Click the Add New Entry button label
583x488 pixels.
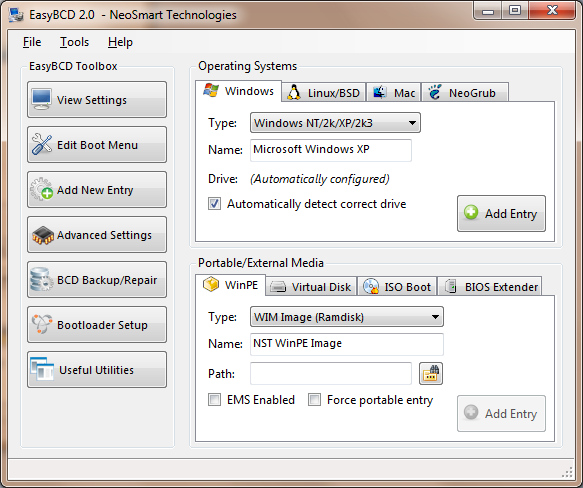pos(95,190)
